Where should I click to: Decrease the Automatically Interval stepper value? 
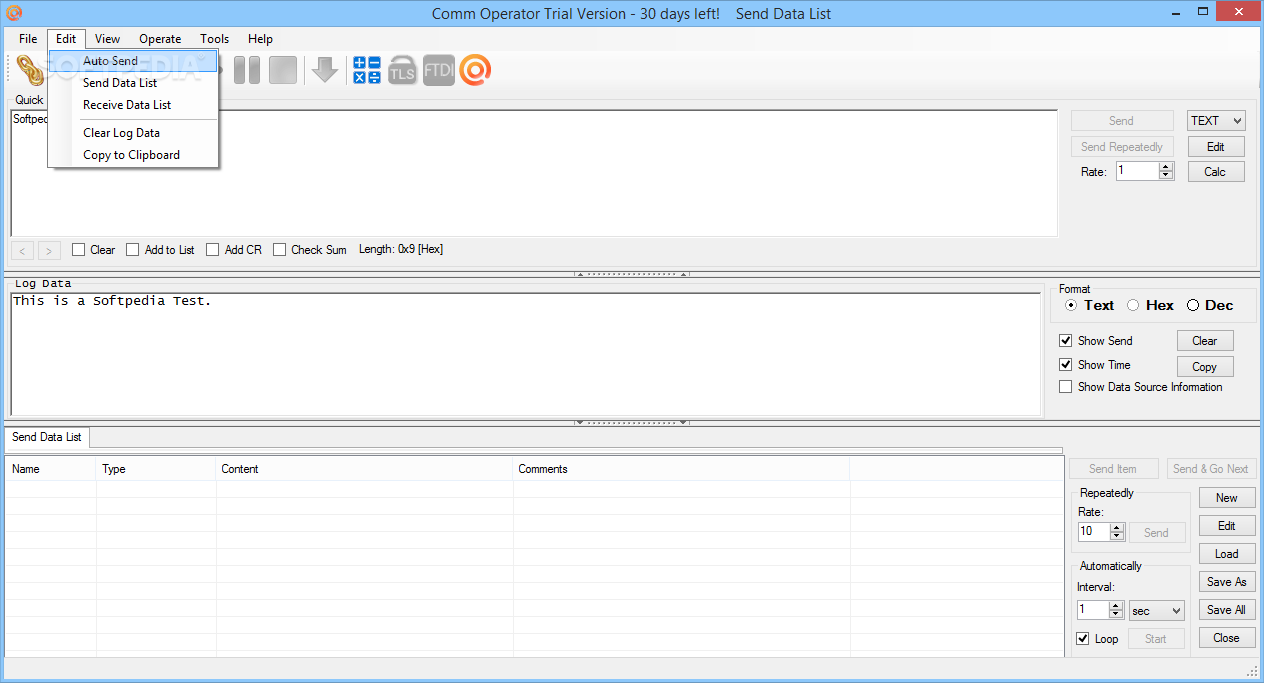coord(1118,615)
